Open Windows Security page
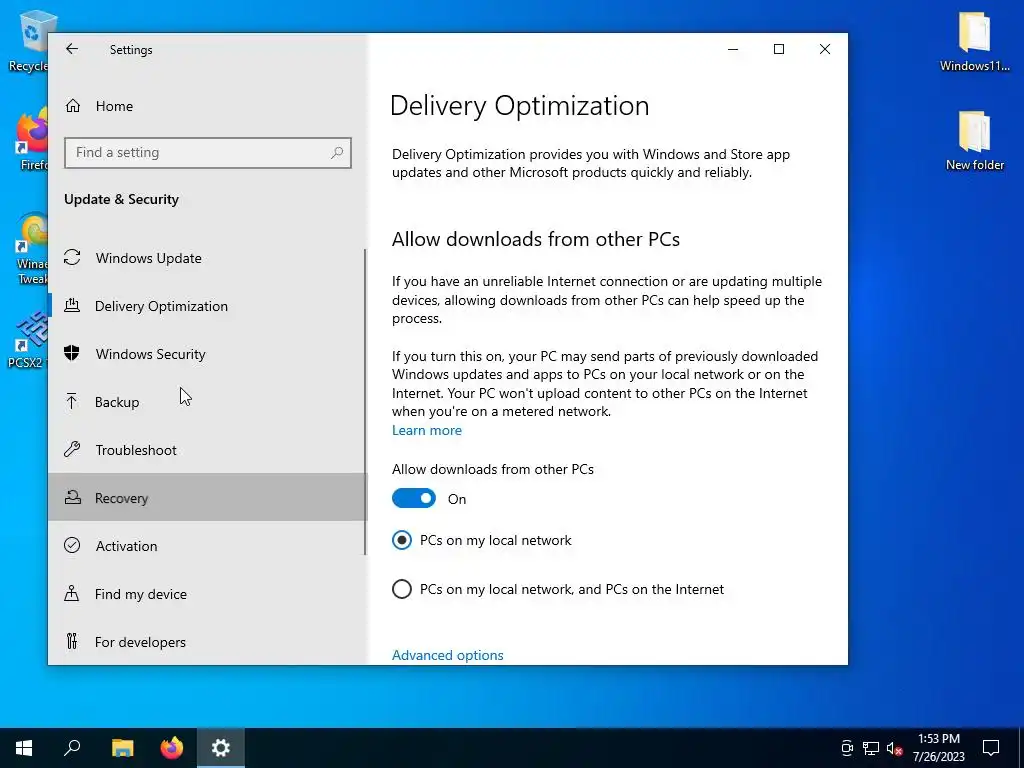1024x768 pixels. [x=207, y=354]
